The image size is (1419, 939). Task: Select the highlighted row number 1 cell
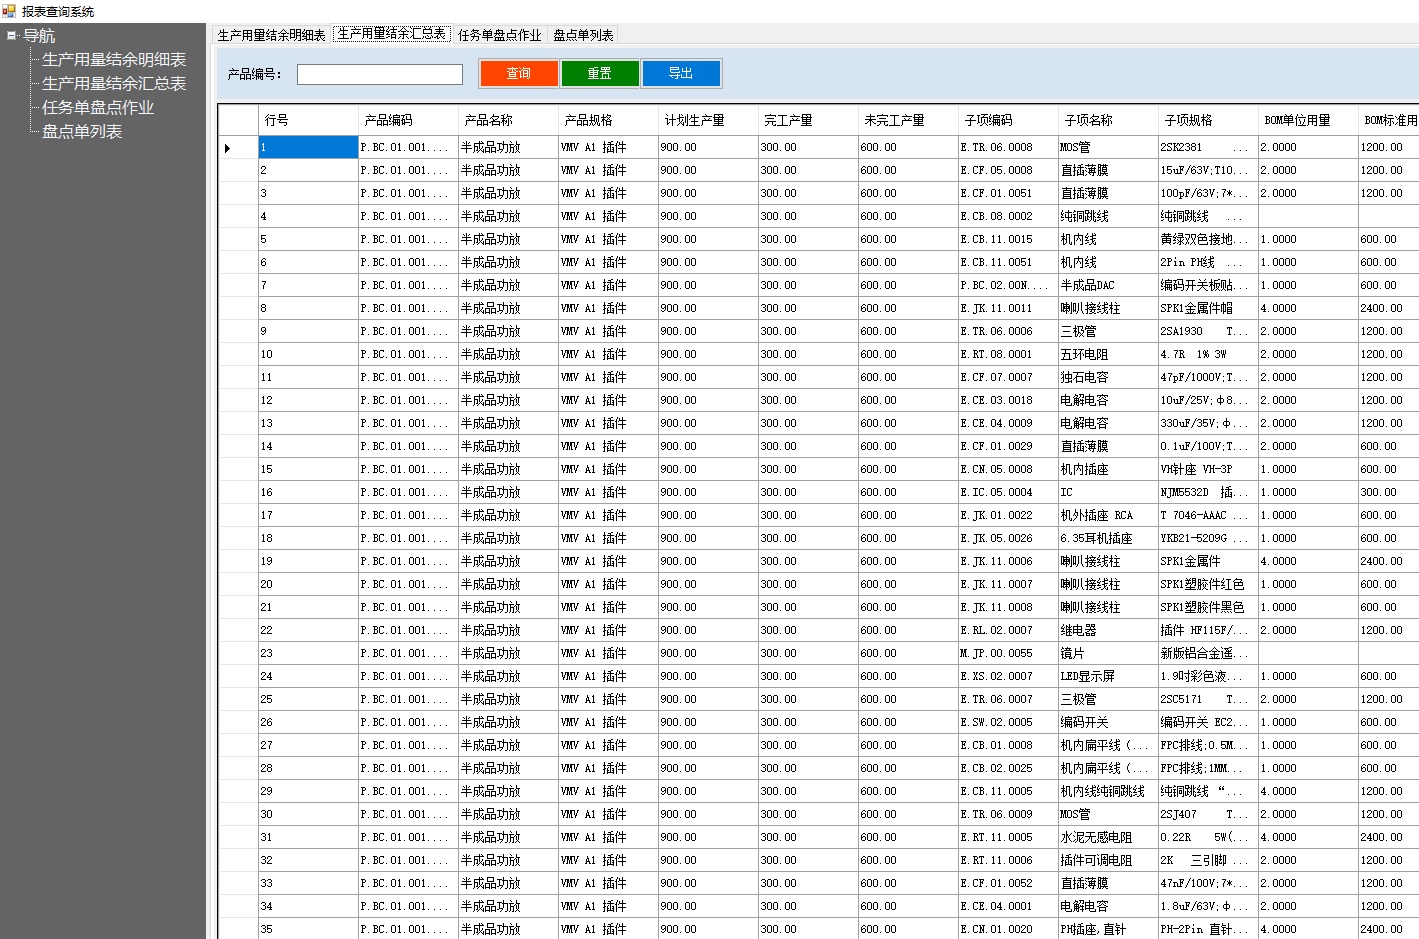[x=308, y=148]
